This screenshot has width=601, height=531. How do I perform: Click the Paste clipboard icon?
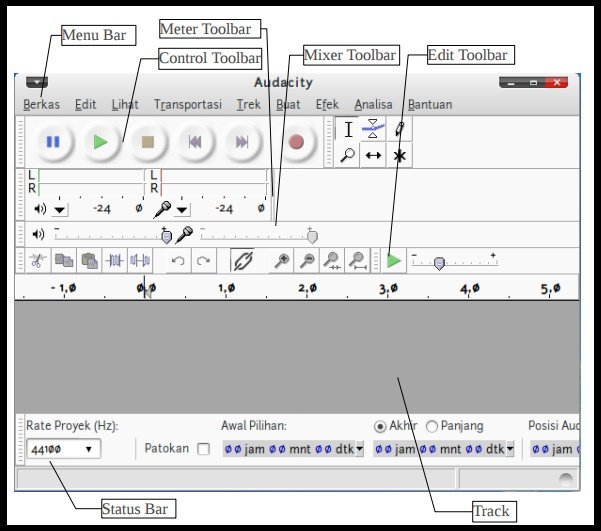(89, 261)
